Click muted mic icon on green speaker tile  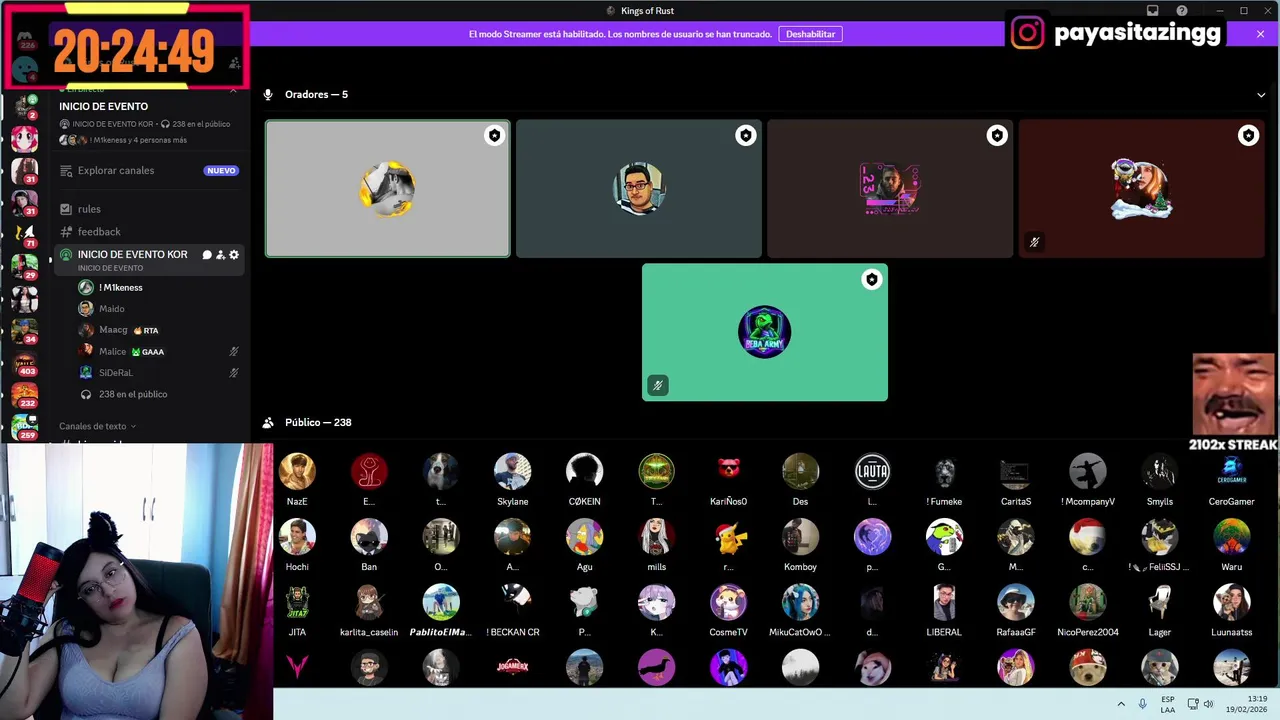(657, 385)
